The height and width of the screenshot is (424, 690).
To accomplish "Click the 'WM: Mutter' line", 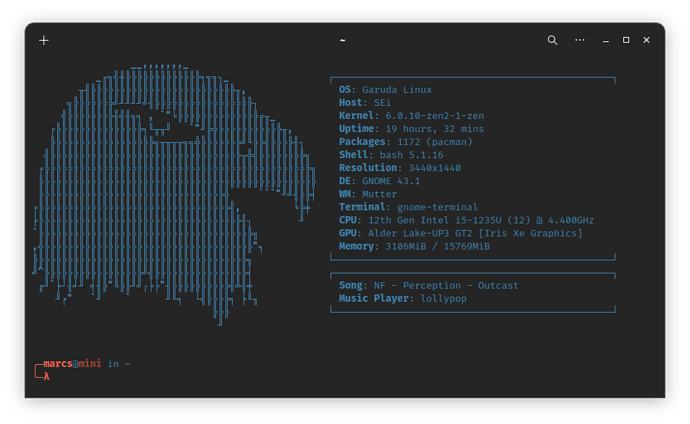I will [367, 194].
